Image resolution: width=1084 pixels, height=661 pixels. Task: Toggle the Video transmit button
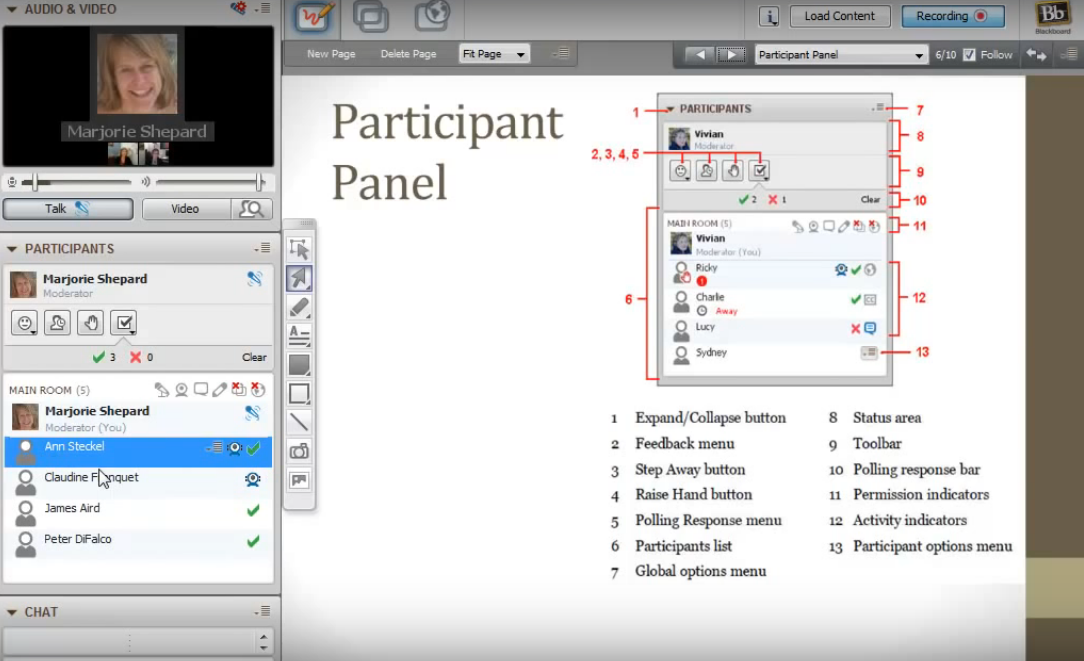[186, 209]
